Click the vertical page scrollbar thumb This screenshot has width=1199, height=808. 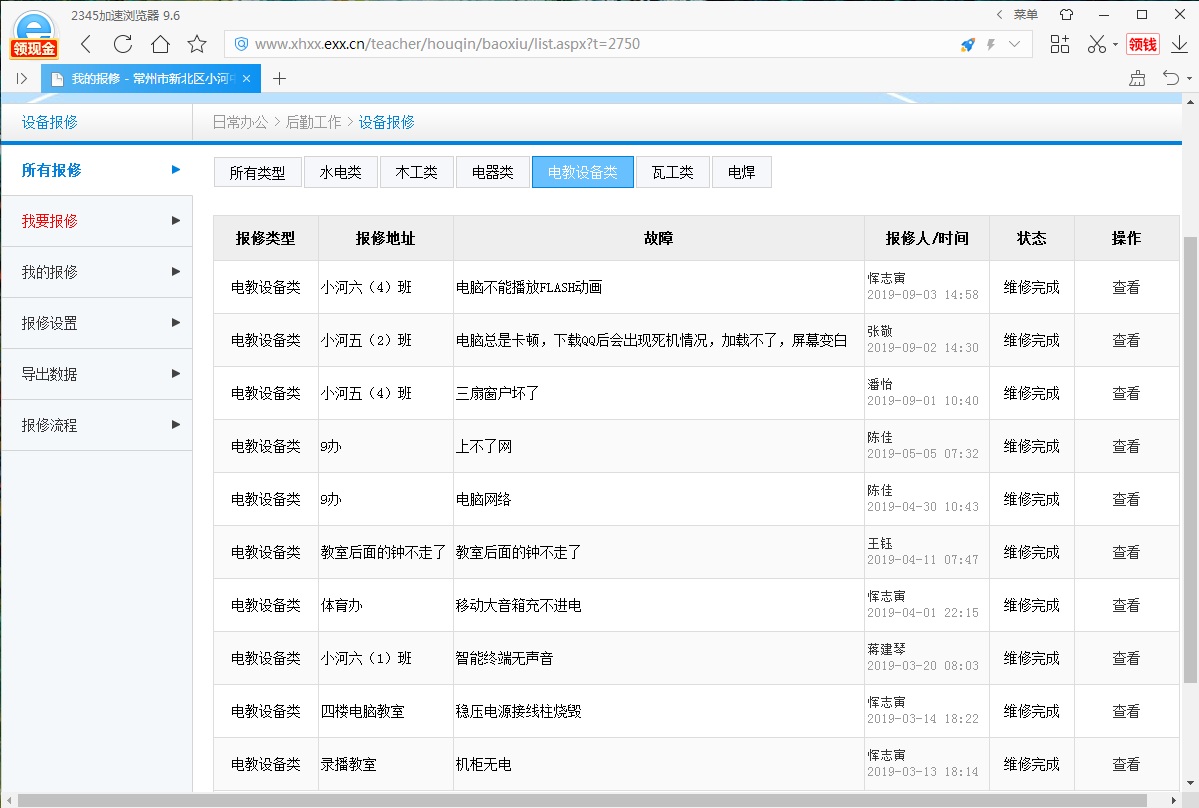pyautogui.click(x=1191, y=459)
